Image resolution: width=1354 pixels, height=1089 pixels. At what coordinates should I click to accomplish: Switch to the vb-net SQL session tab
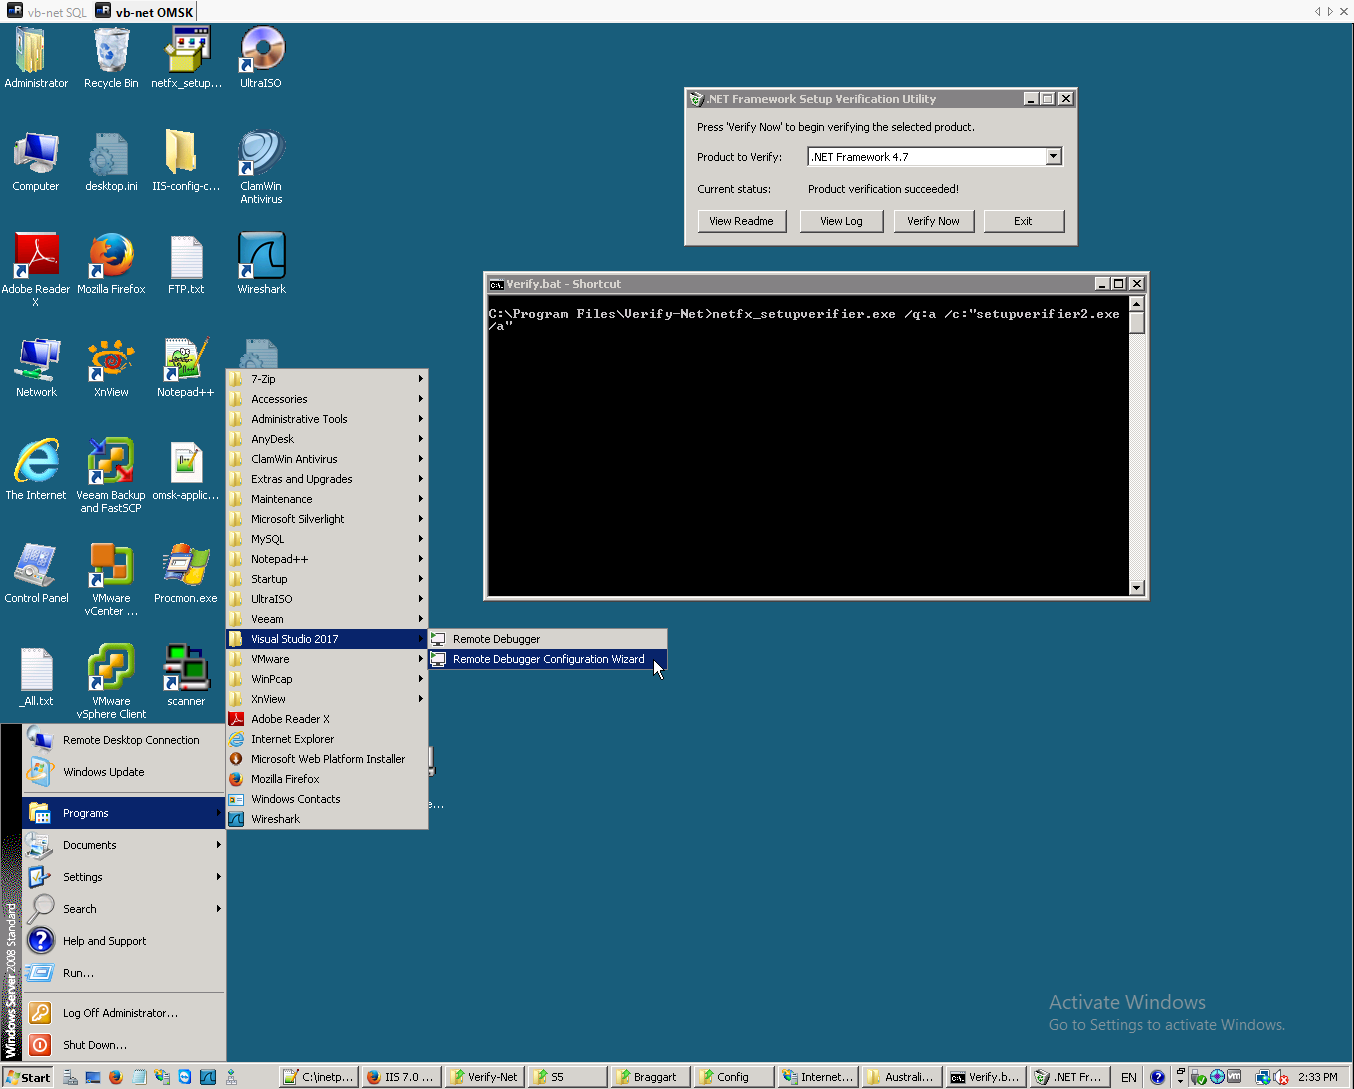47,12
